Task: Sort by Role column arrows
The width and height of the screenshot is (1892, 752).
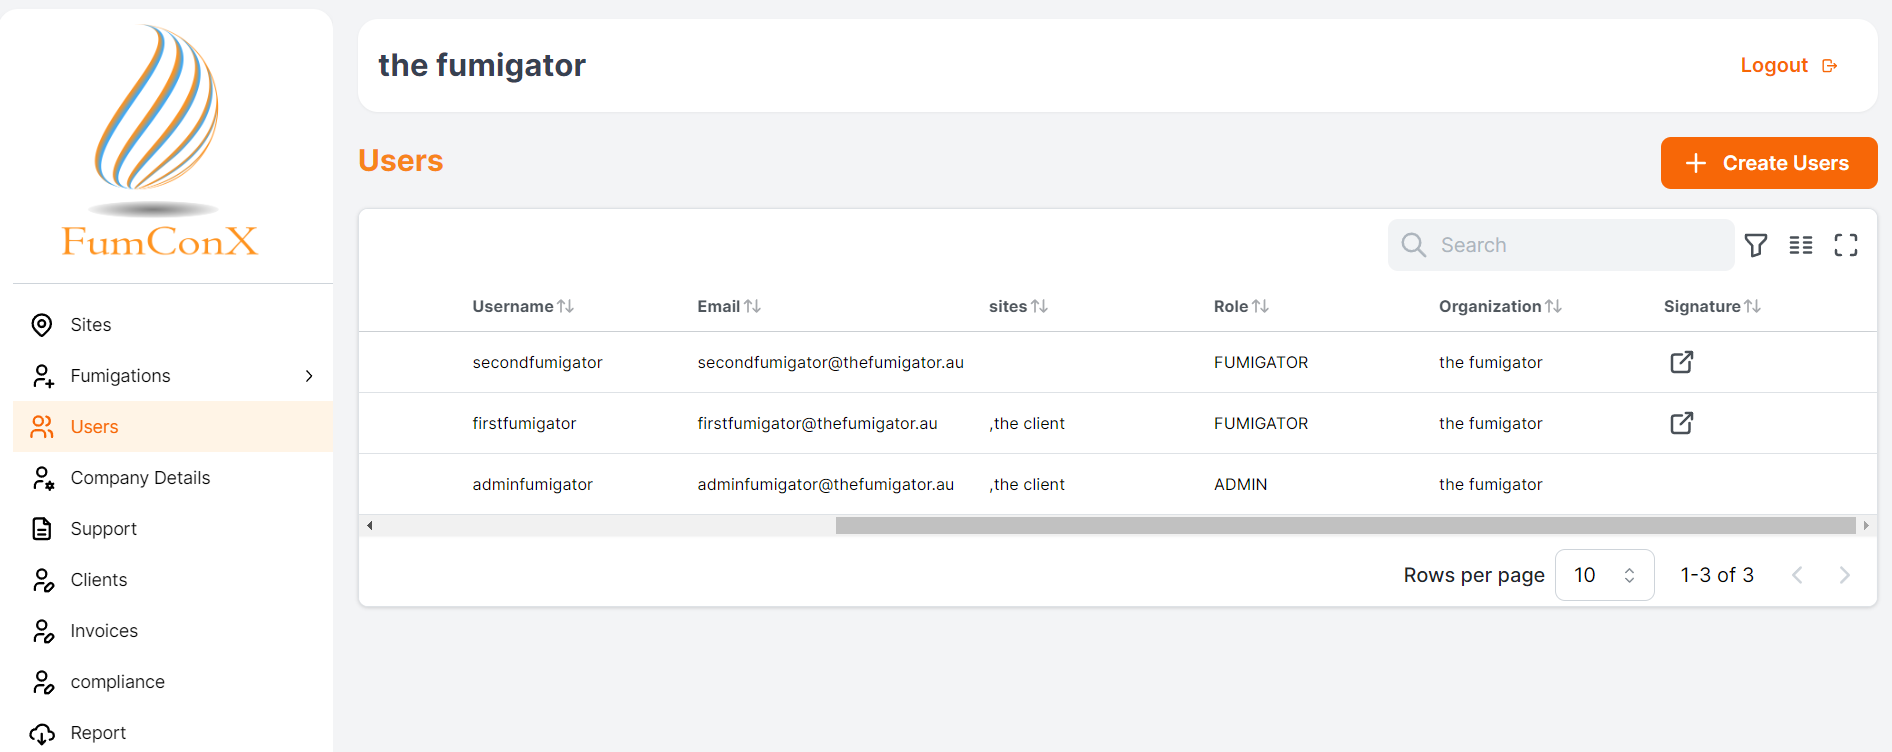Action: [1261, 307]
